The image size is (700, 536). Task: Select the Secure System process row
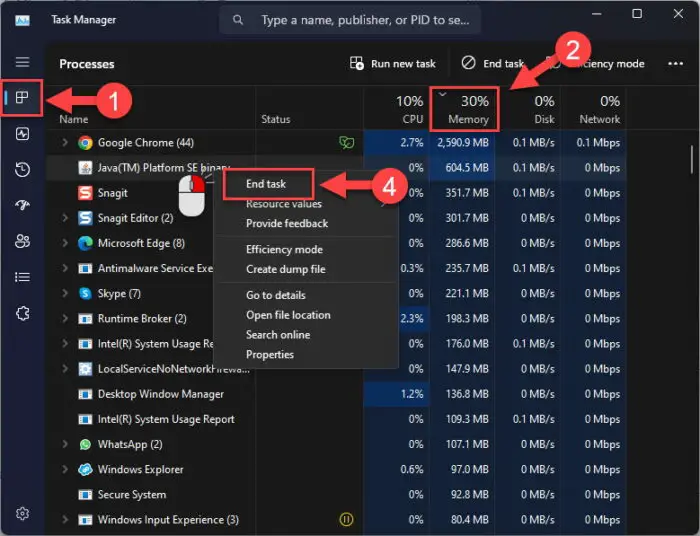336,494
